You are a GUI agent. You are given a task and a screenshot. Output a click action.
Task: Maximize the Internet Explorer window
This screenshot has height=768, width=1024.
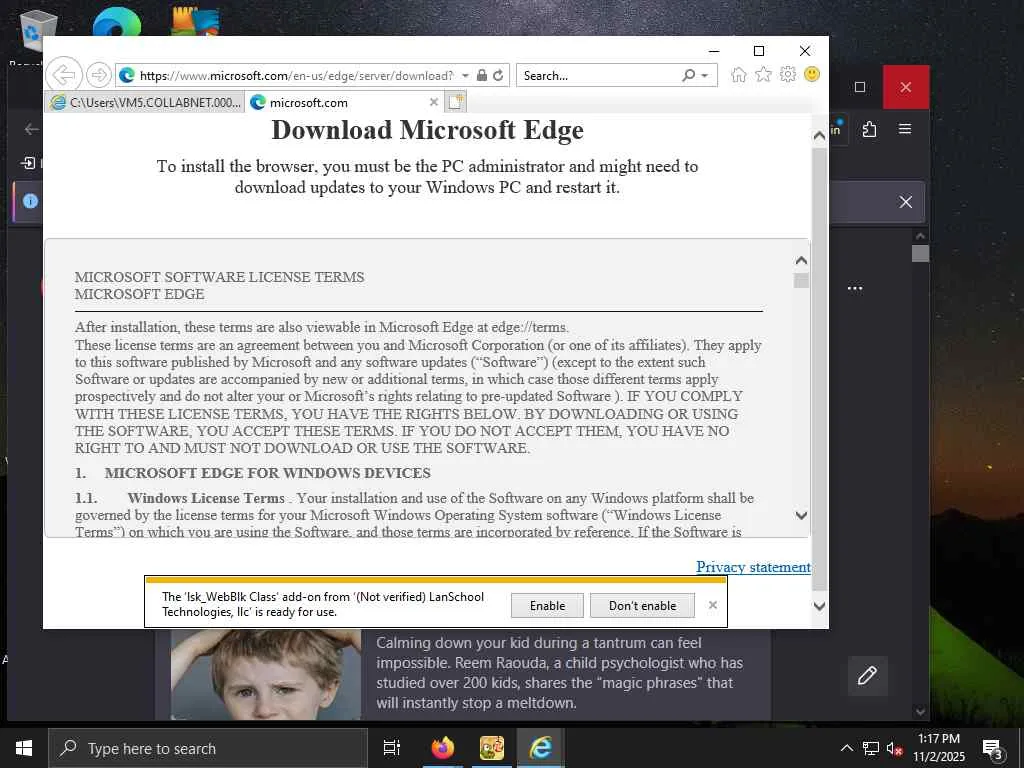(x=759, y=51)
